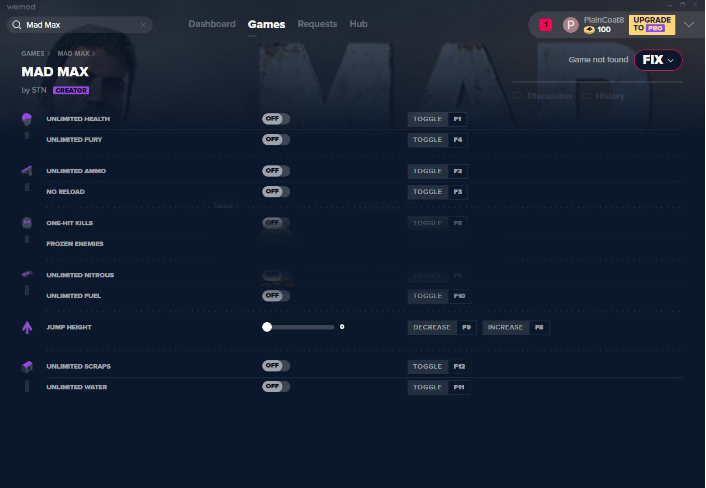Click the Jump Height slider handle

[x=267, y=327]
